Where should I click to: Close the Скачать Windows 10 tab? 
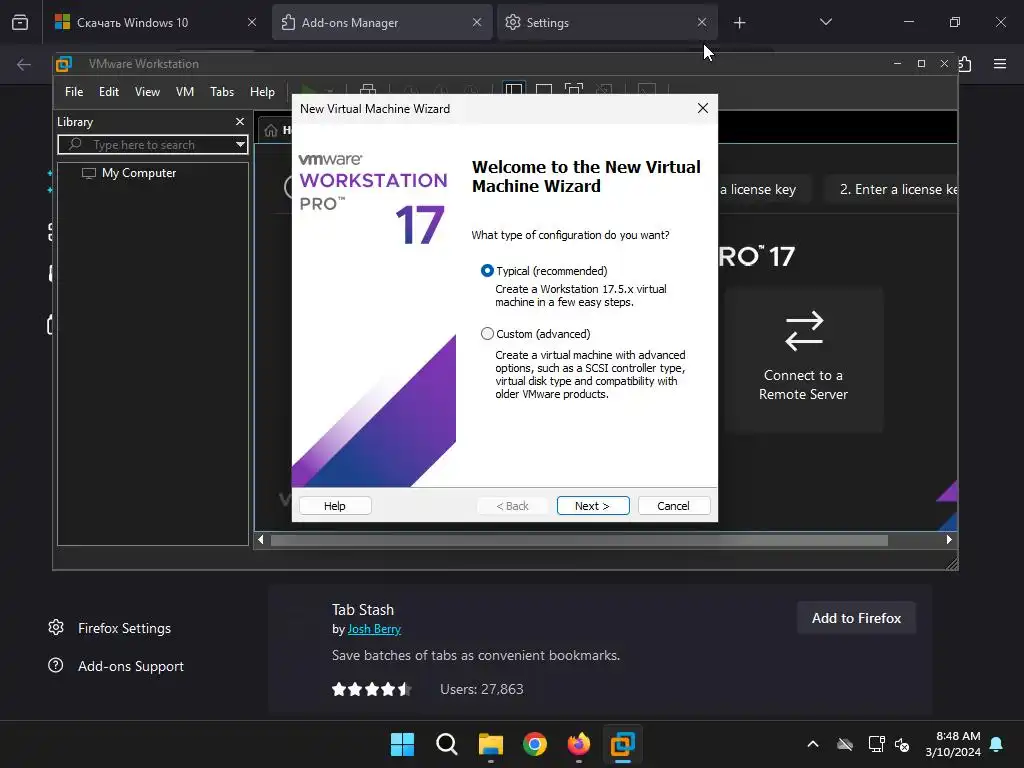(x=252, y=22)
